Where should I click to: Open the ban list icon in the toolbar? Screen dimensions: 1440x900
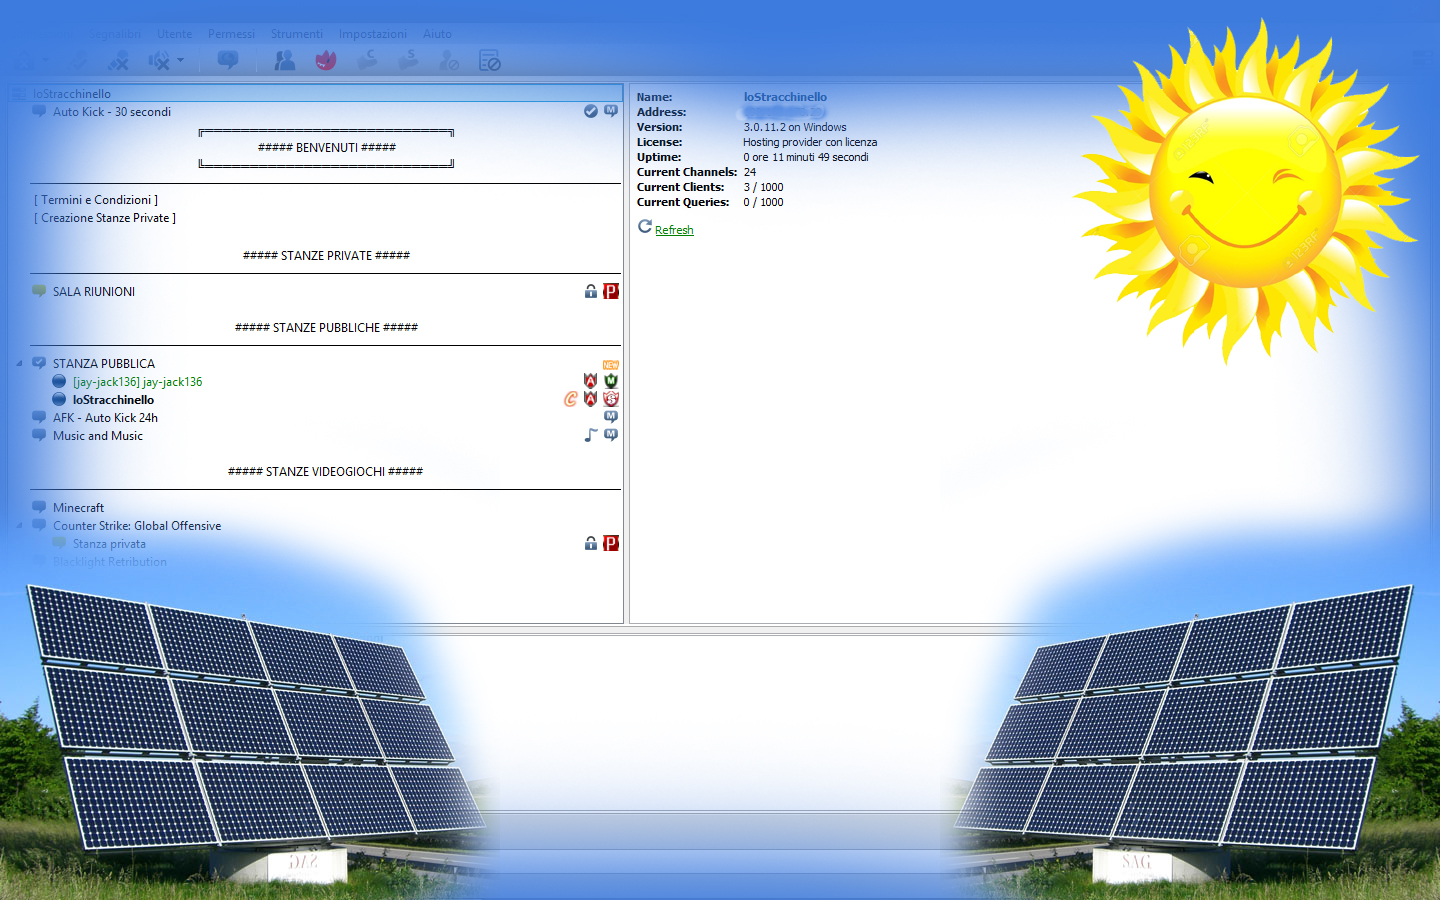tap(490, 60)
